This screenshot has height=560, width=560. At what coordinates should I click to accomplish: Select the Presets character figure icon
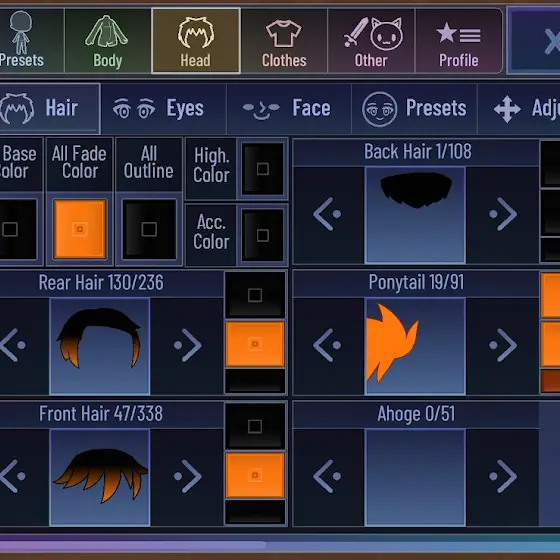point(21,41)
